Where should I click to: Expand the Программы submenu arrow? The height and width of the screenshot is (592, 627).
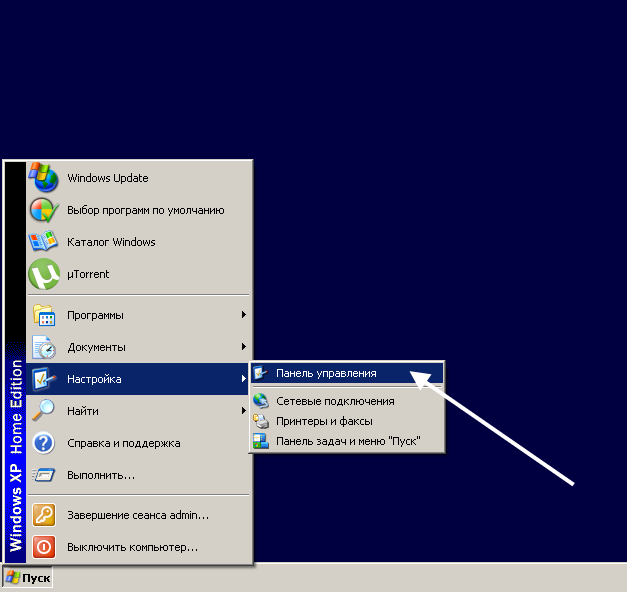pyautogui.click(x=244, y=315)
